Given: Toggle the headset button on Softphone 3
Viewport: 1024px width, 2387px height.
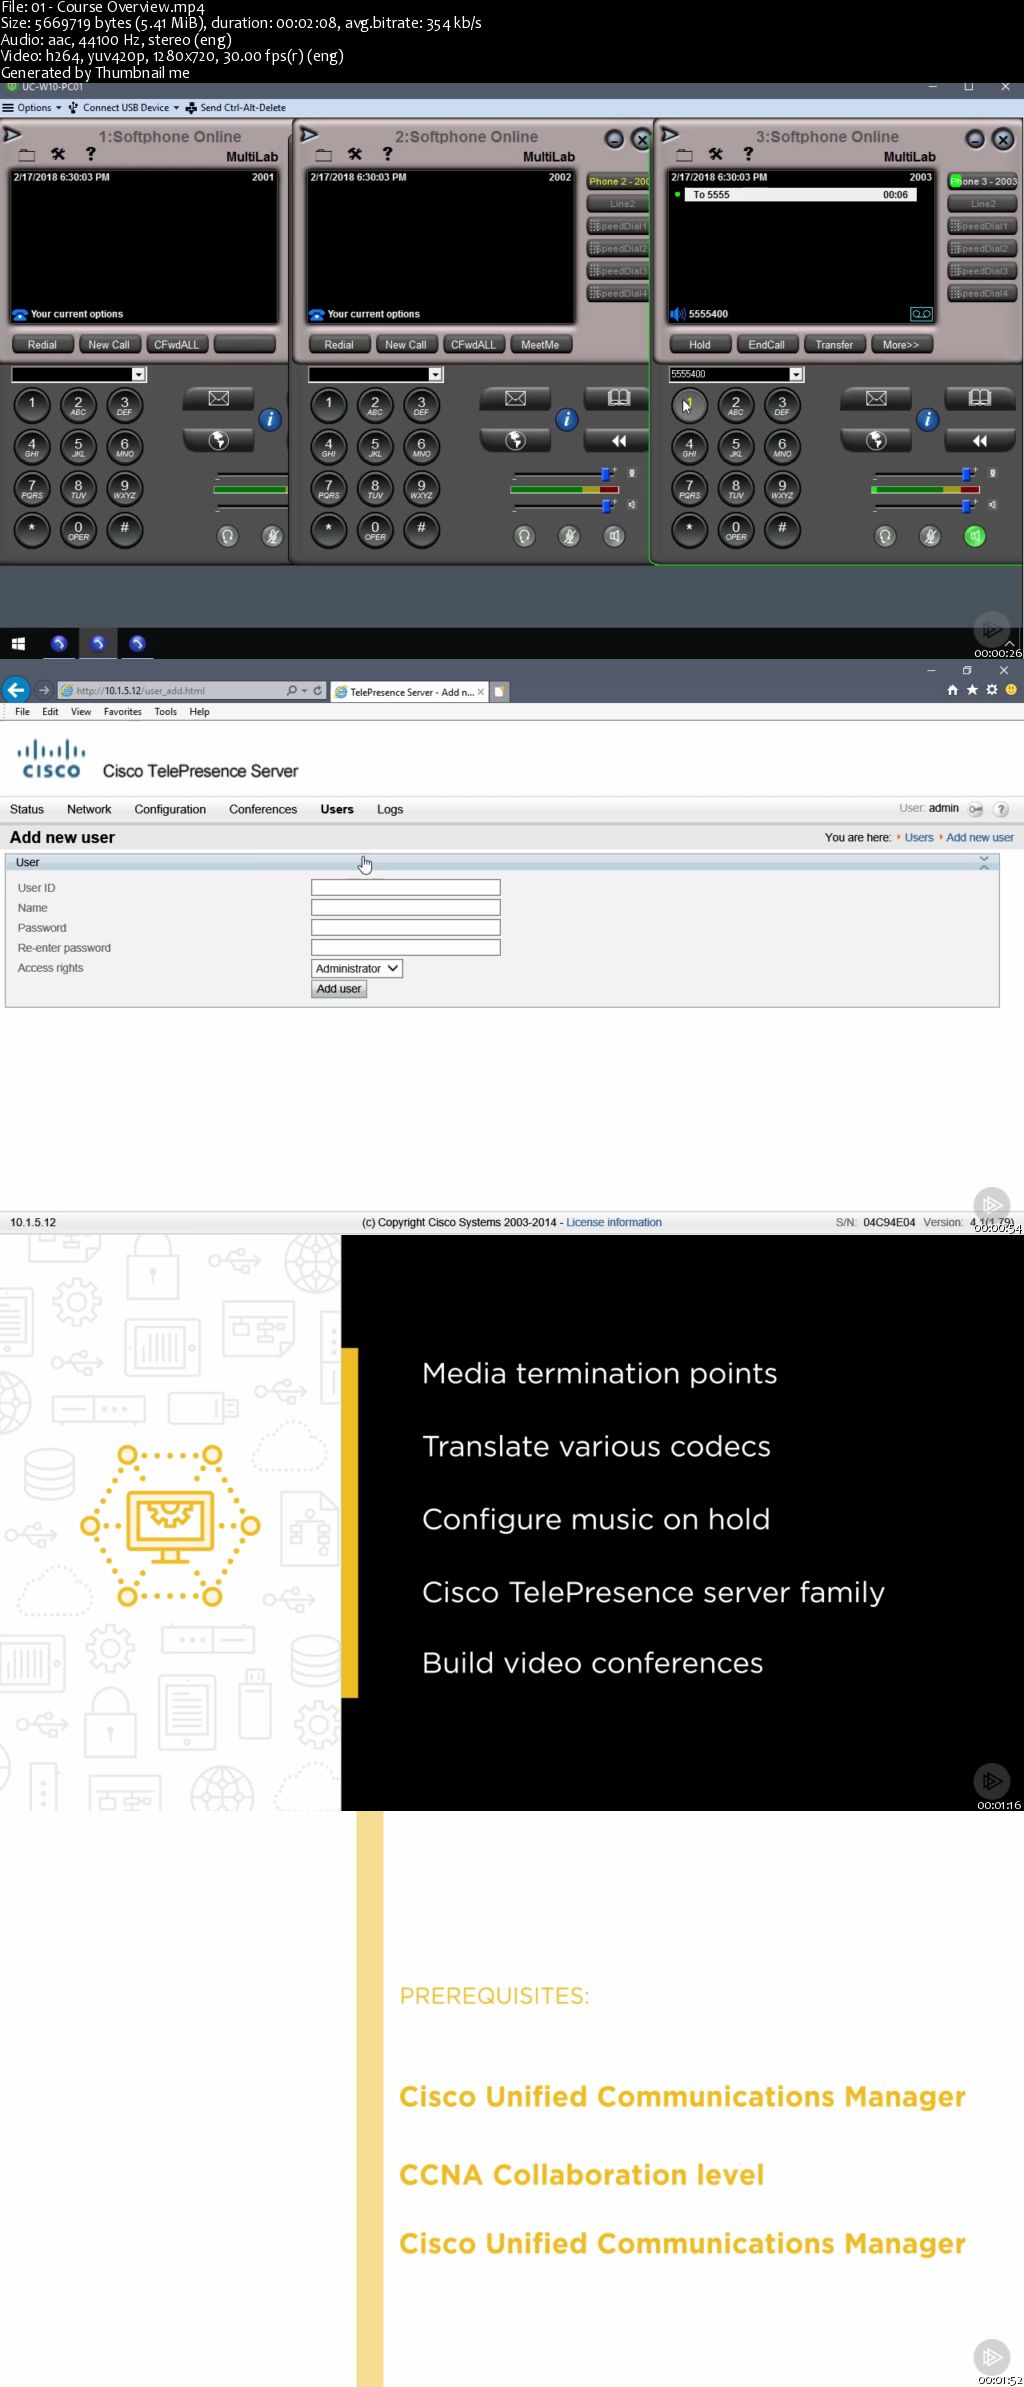Looking at the screenshot, I should tap(886, 537).
